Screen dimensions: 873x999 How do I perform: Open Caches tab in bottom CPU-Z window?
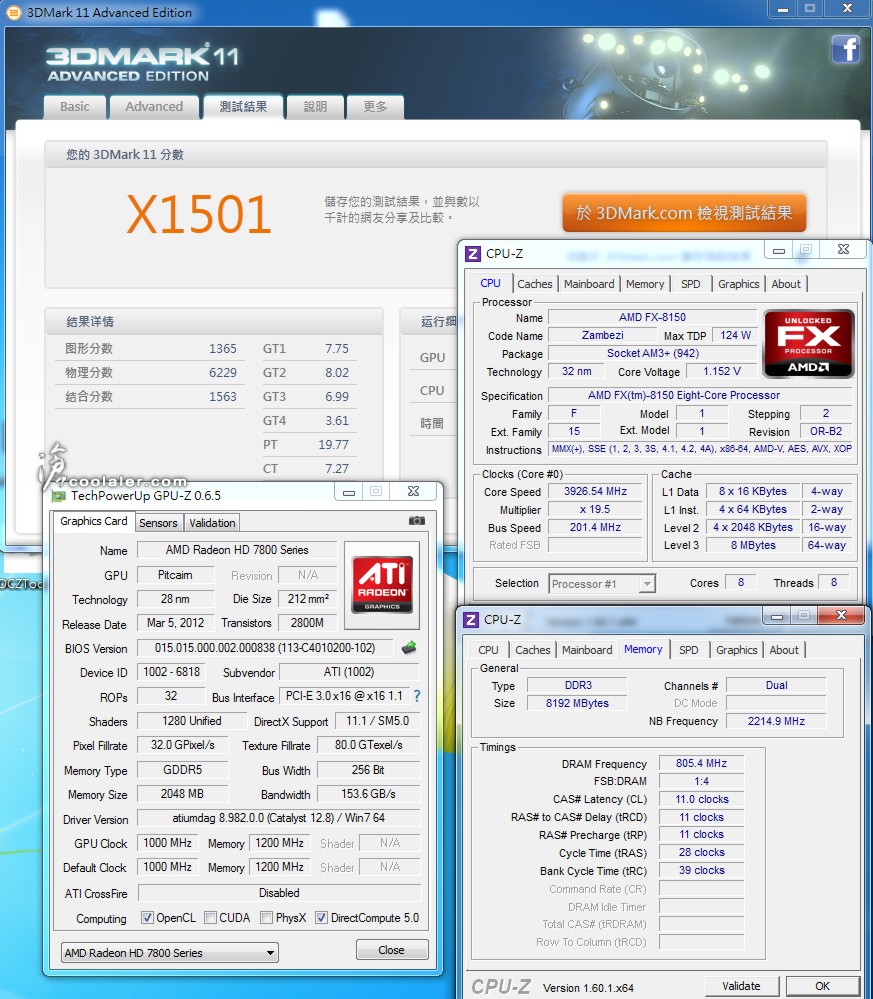(x=533, y=650)
